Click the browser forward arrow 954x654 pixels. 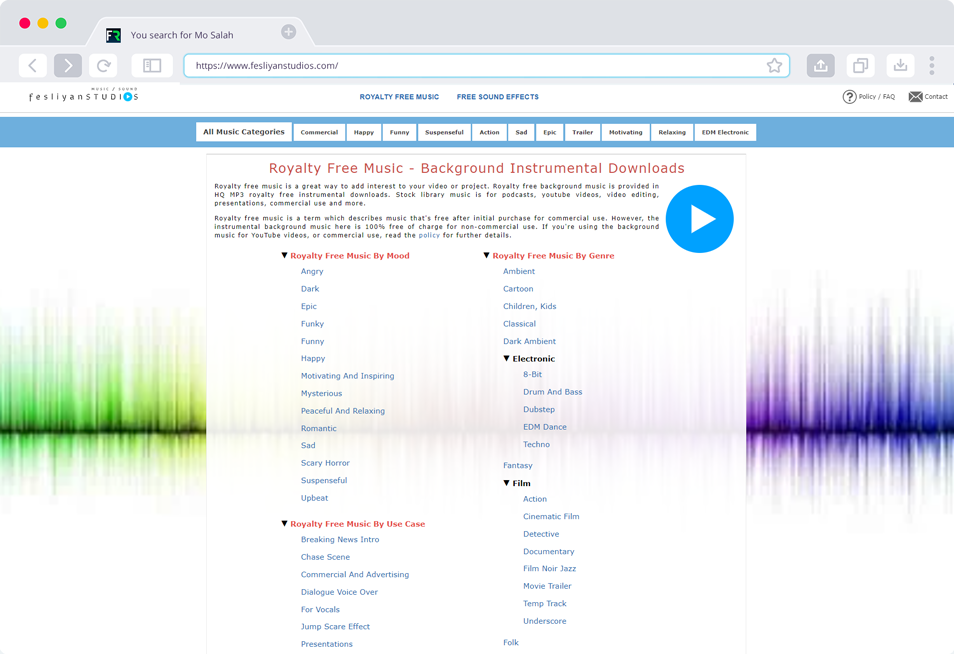[x=68, y=66]
